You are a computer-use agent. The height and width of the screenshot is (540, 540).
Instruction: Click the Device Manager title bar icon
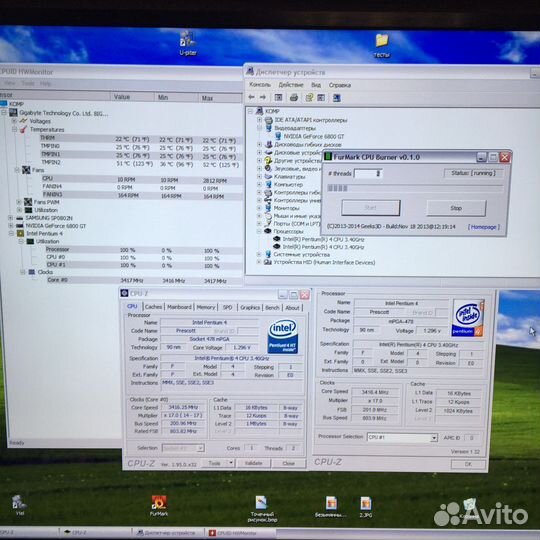click(x=250, y=72)
